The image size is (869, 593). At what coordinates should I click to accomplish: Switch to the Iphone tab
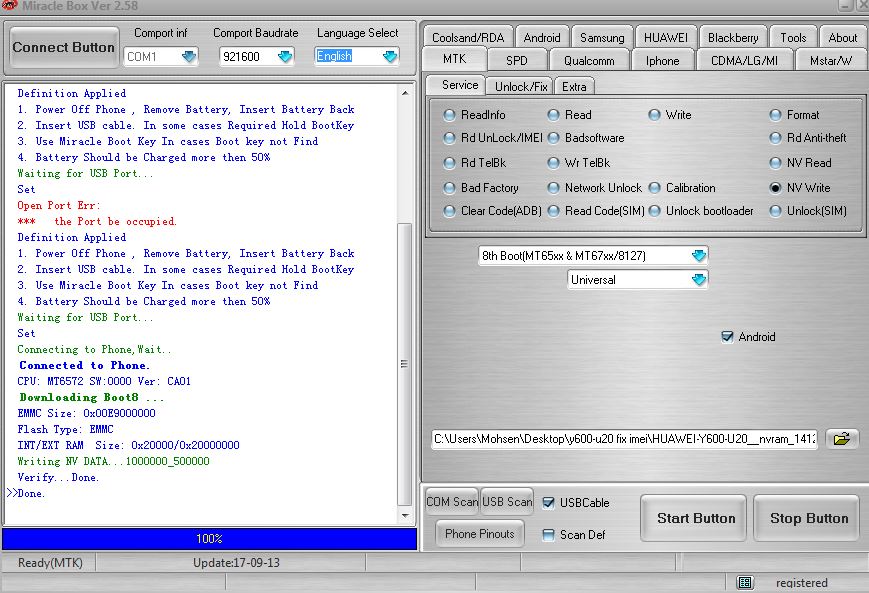pos(662,60)
